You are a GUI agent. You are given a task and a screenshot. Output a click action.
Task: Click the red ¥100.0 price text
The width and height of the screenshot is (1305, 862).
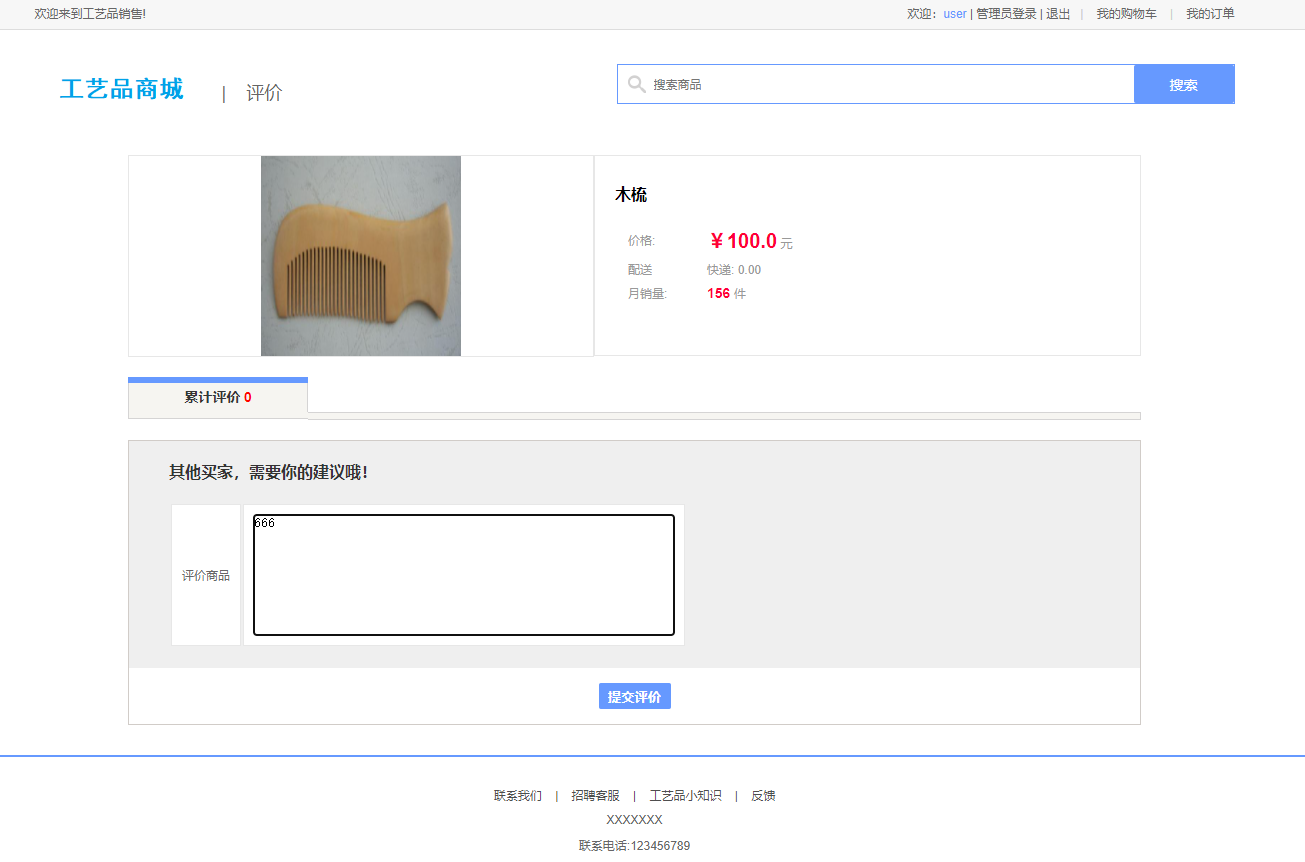[x=743, y=241]
